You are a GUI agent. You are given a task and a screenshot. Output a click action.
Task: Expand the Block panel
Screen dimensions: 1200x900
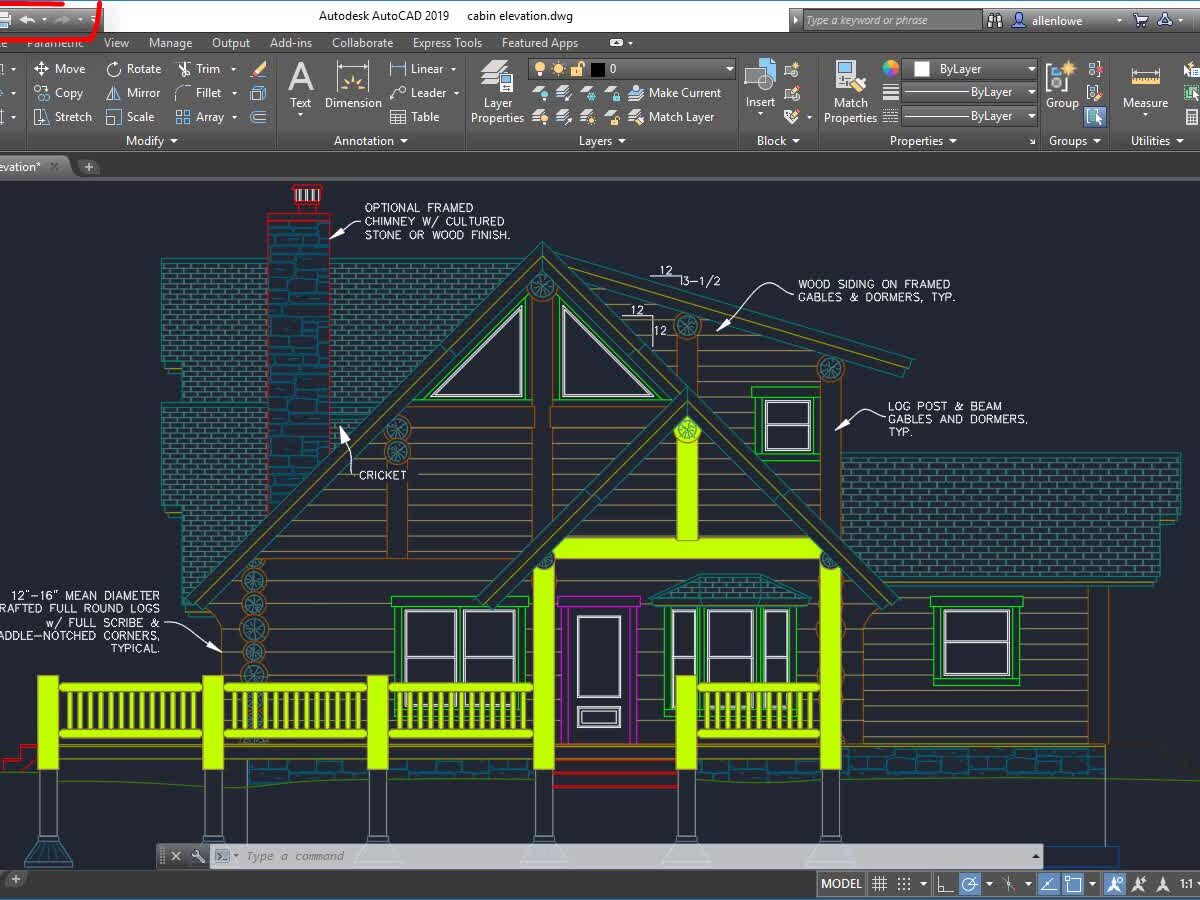(x=778, y=141)
